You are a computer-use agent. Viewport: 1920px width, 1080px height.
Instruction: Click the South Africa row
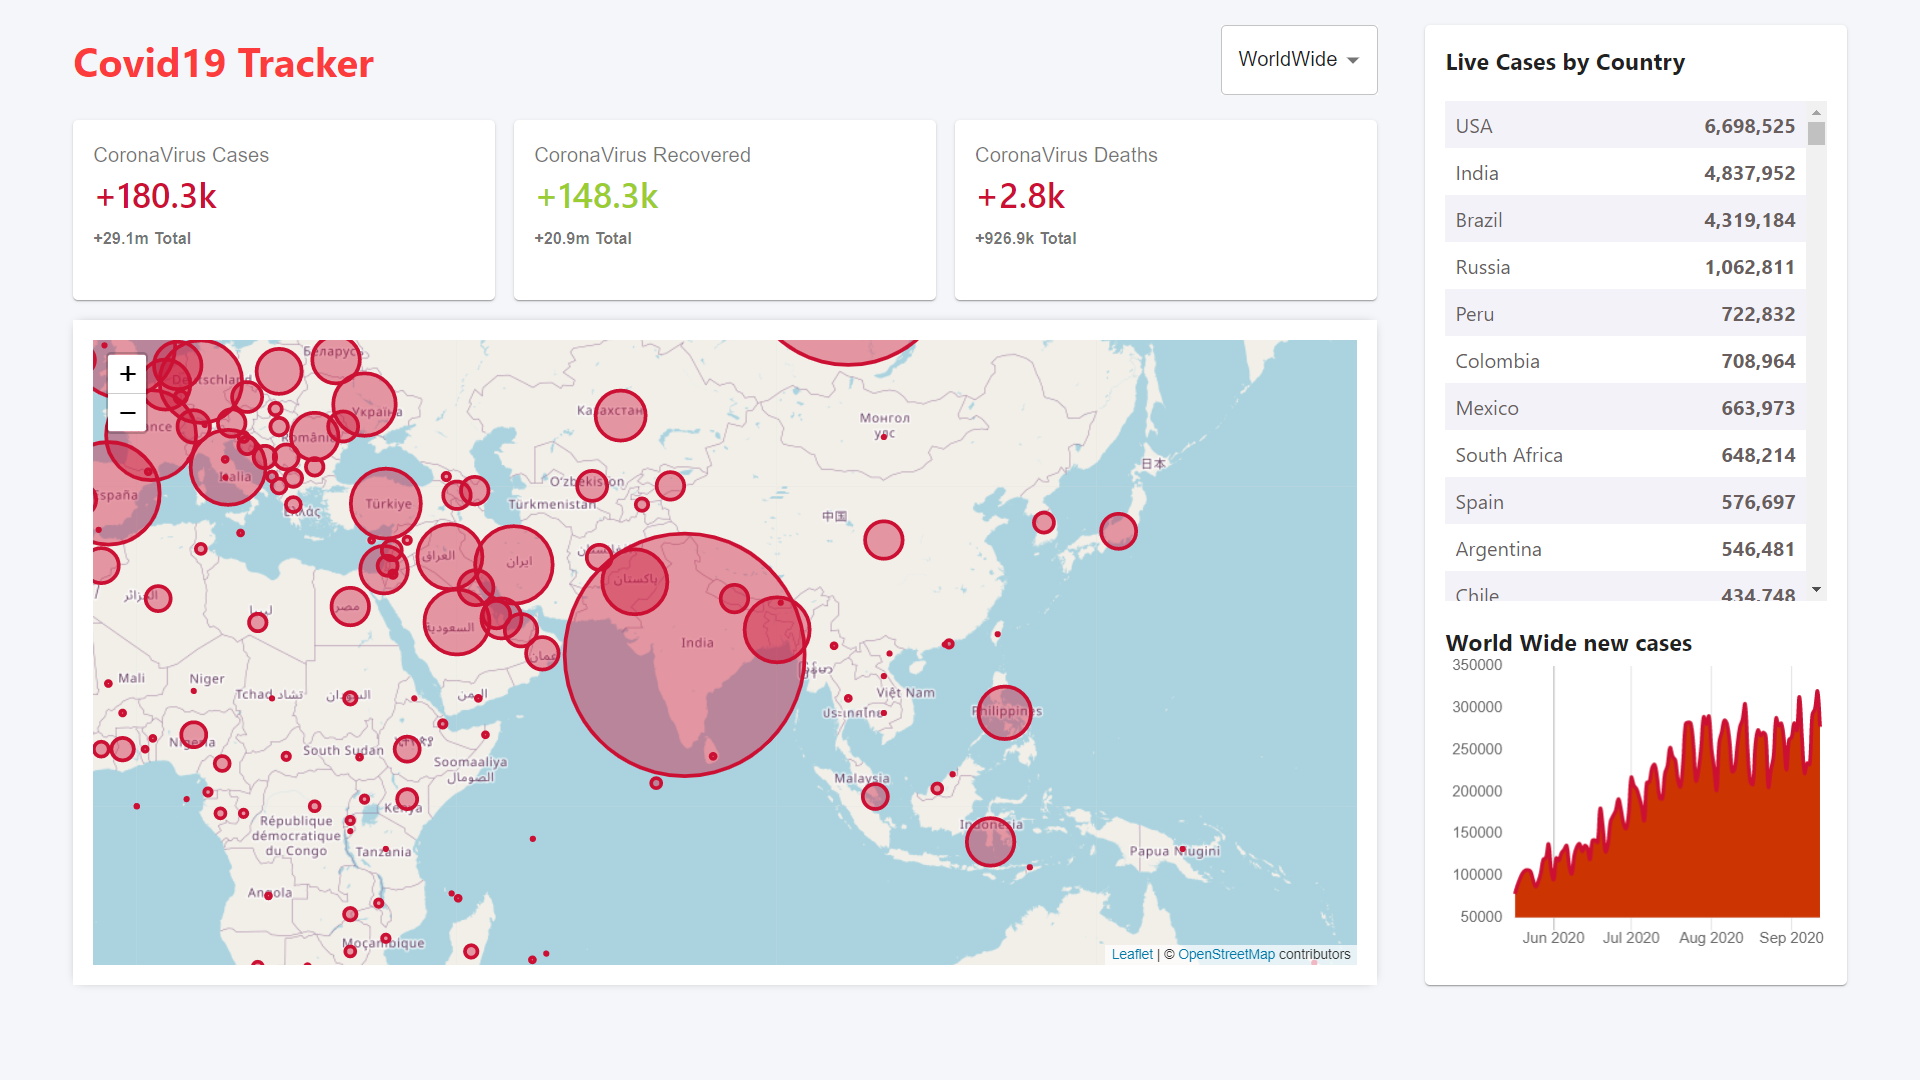1625,455
